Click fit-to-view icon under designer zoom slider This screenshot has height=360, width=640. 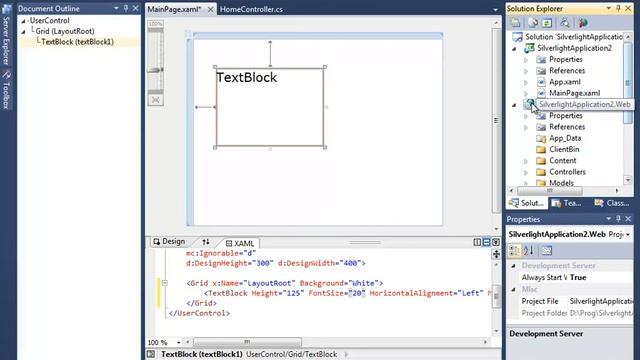point(156,100)
